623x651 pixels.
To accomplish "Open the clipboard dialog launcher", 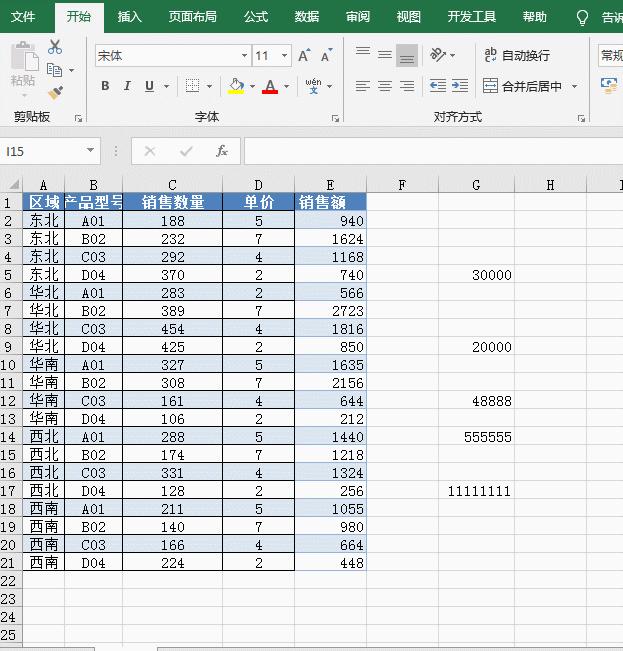I will point(78,119).
